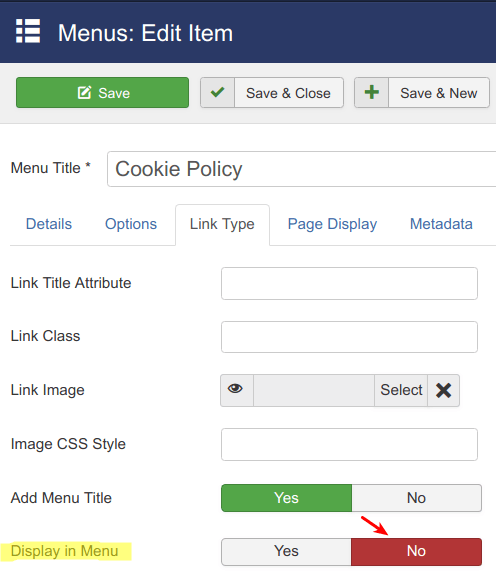Click the Image CSS Style label

point(68,444)
